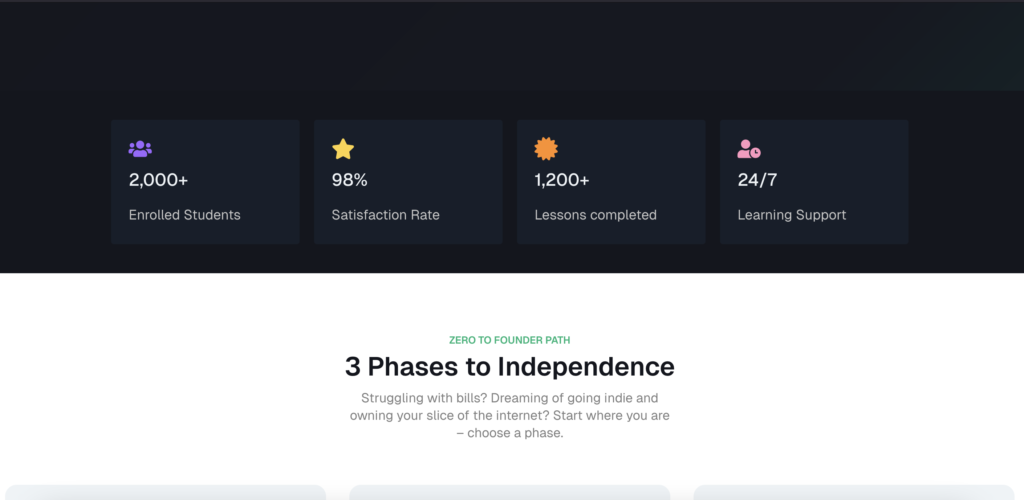Open the third phase card at bottom right
Screen dimensions: 1024x500
[854, 492]
